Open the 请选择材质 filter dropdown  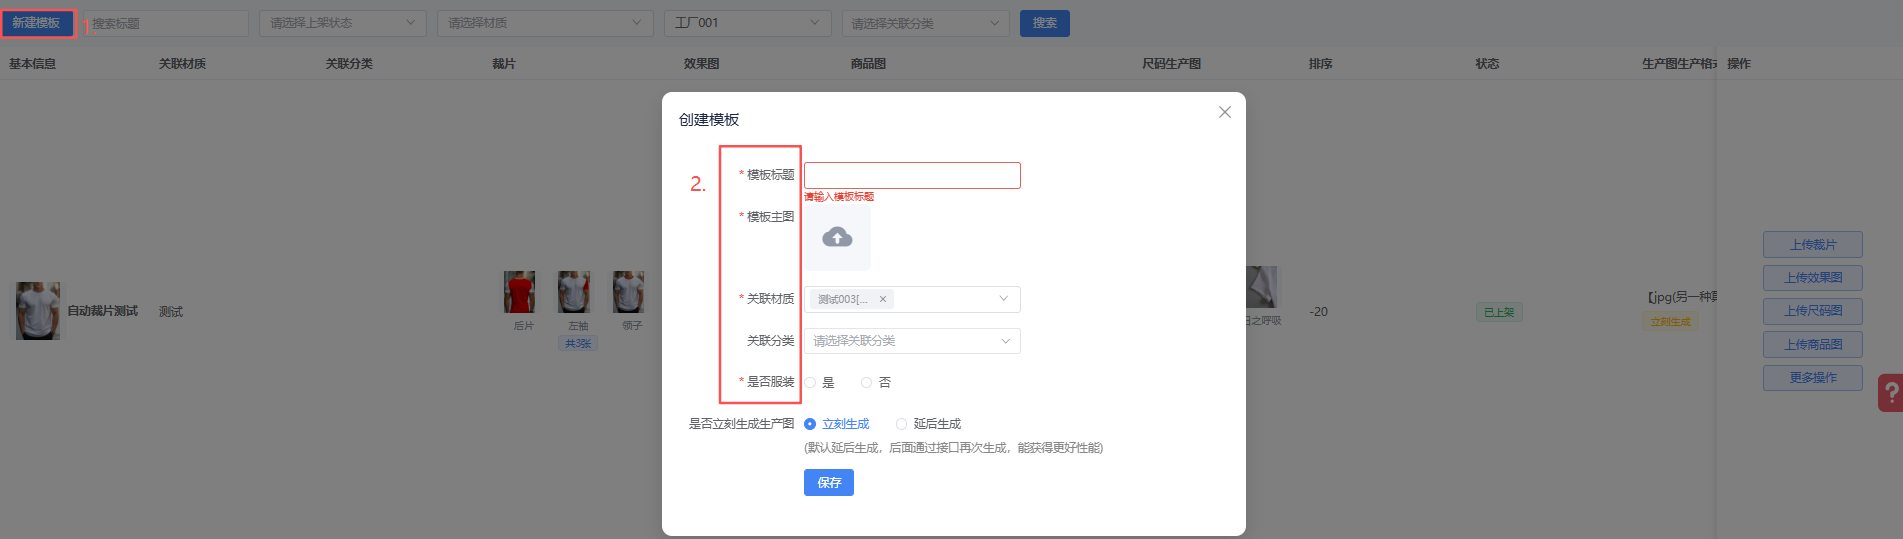545,23
